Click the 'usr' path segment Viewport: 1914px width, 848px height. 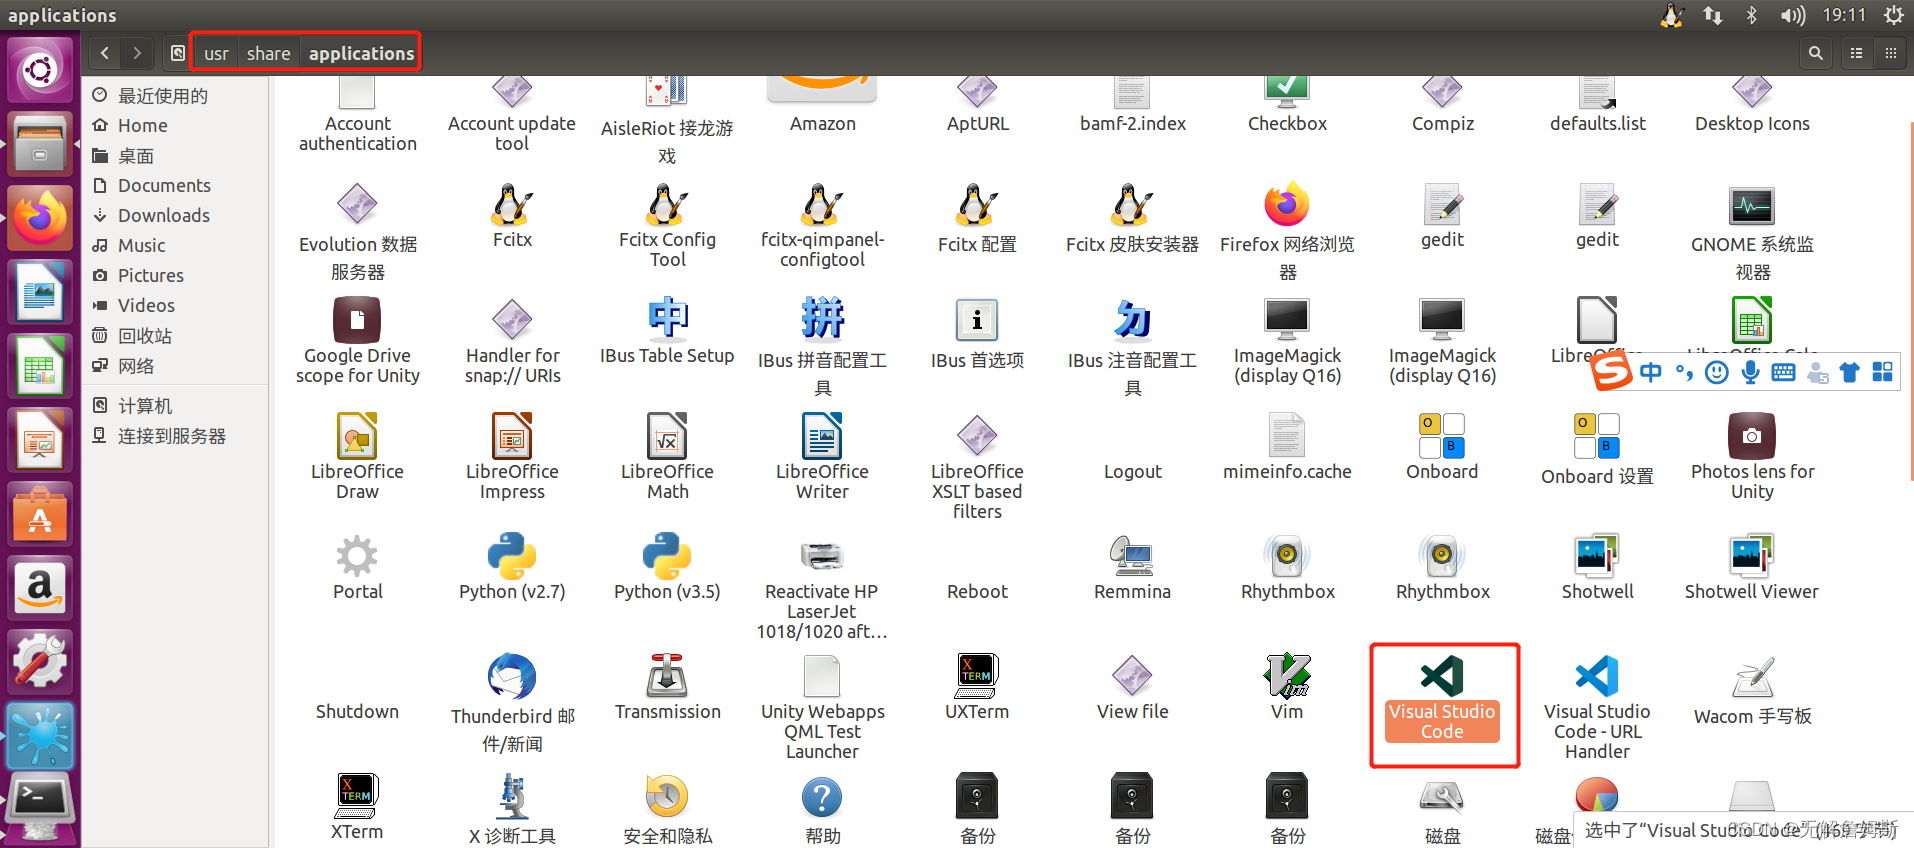pos(216,53)
